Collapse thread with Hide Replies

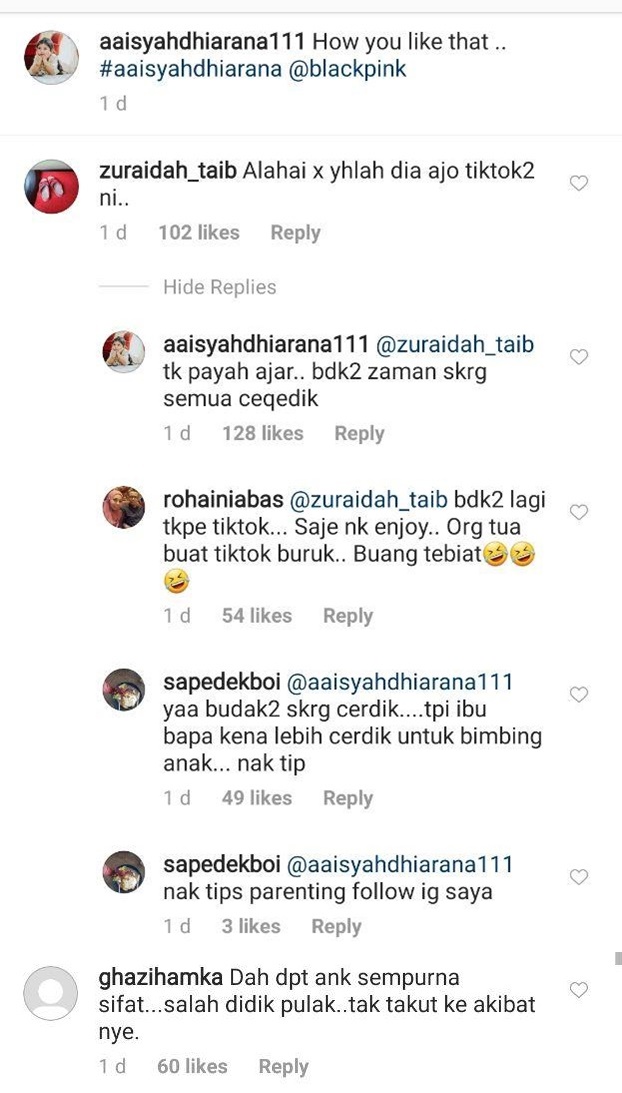(220, 287)
